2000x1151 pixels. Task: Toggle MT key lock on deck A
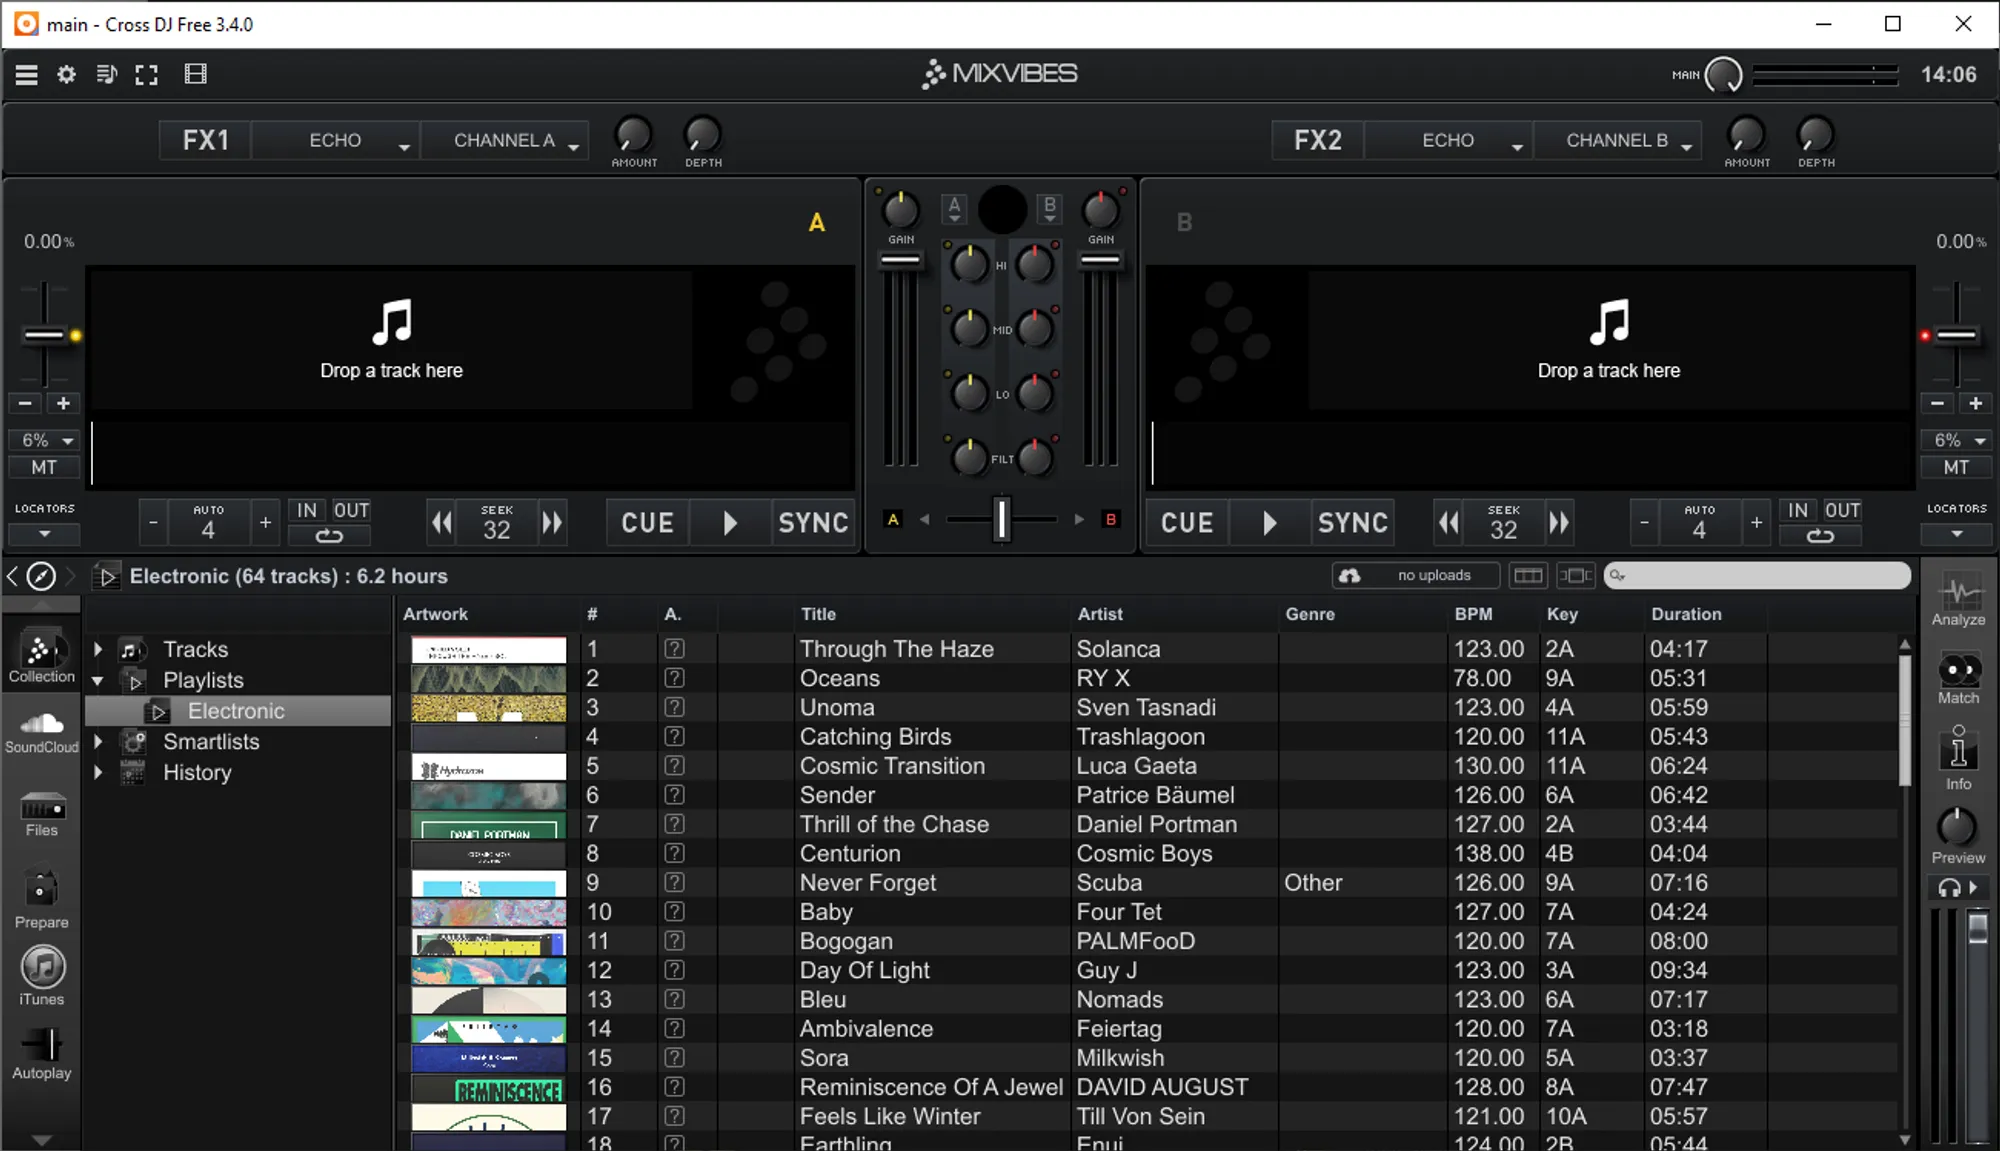(x=44, y=467)
